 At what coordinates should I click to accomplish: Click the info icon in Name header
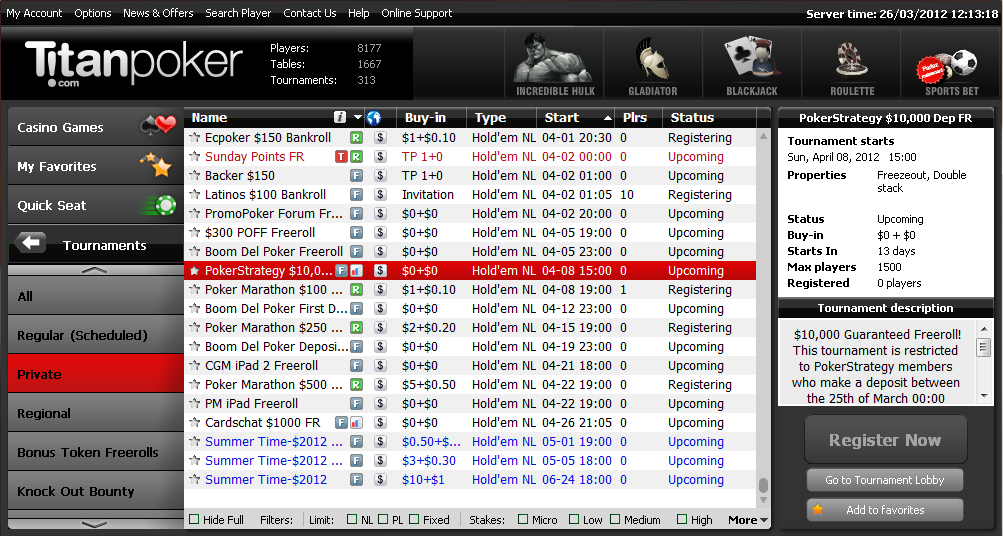pos(340,117)
